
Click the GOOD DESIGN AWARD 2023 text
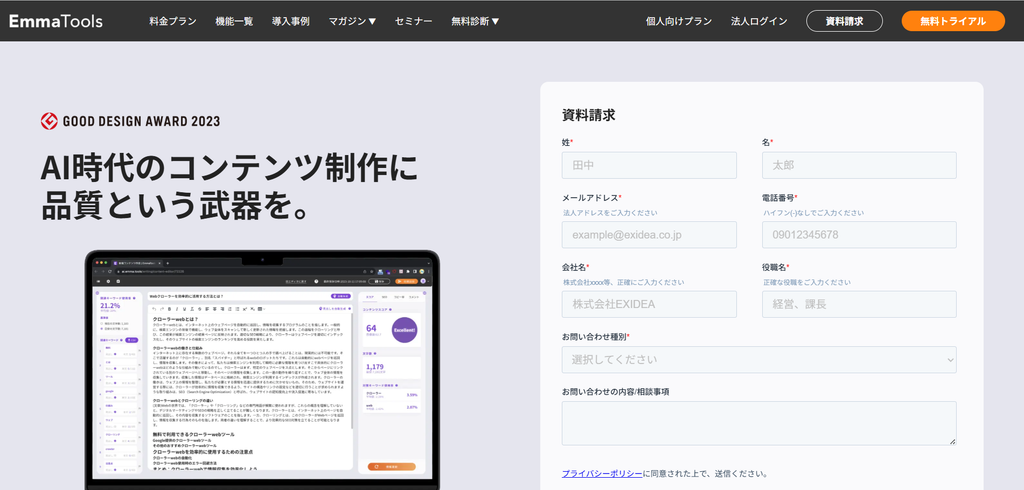tap(141, 121)
